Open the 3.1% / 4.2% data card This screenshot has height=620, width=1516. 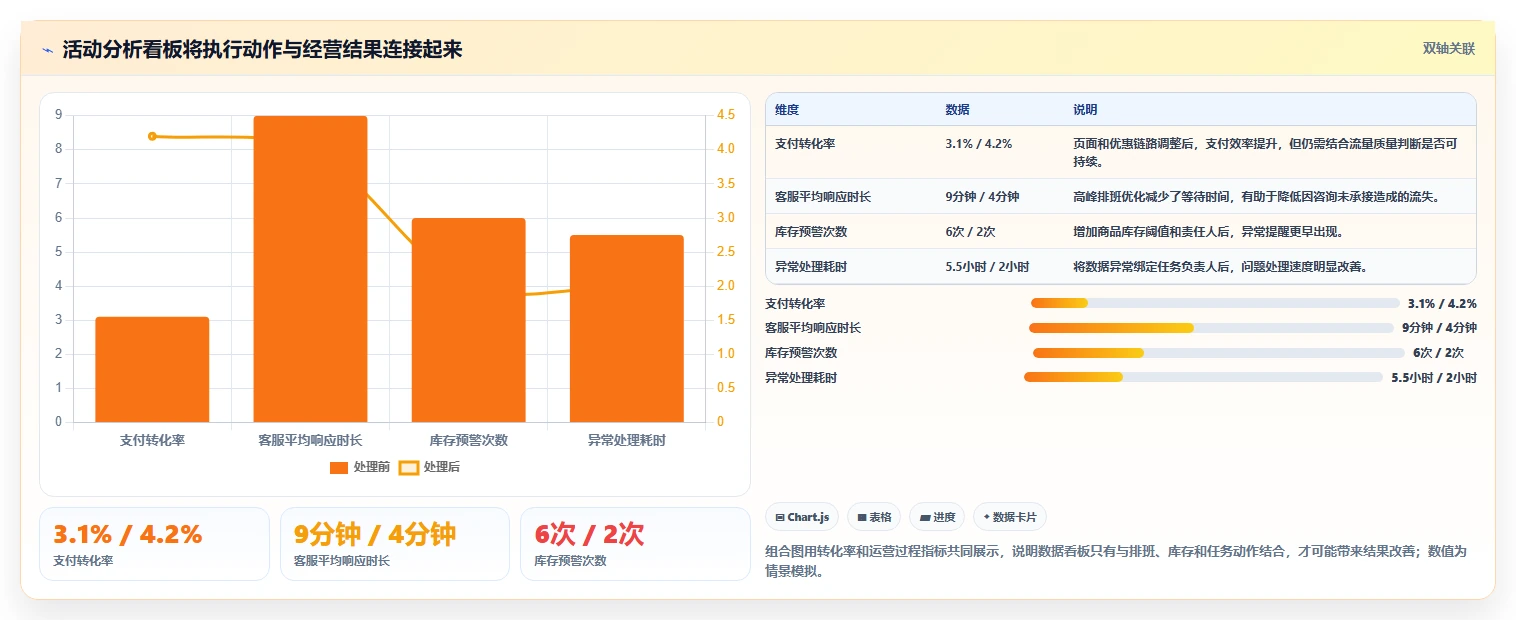[154, 544]
